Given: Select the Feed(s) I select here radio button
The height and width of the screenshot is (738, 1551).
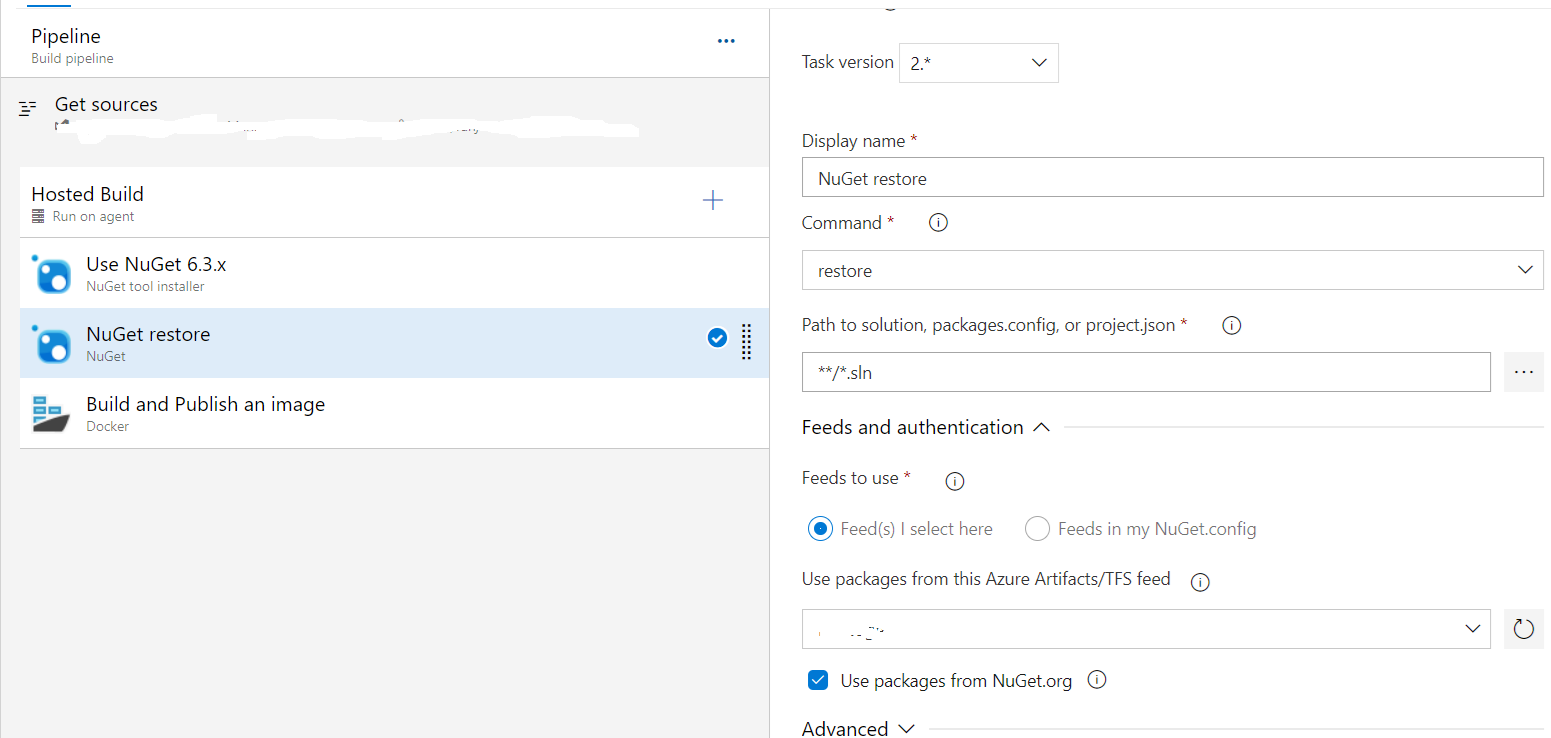Looking at the screenshot, I should coord(820,528).
